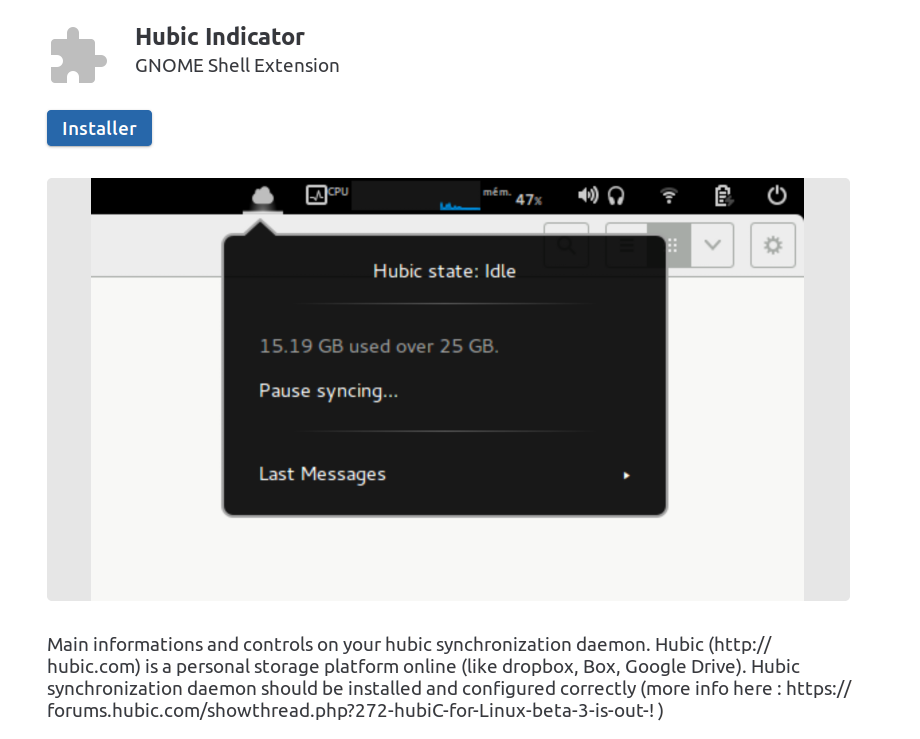Click the 15.19 GB used storage text
920x739 pixels.
[x=379, y=347]
